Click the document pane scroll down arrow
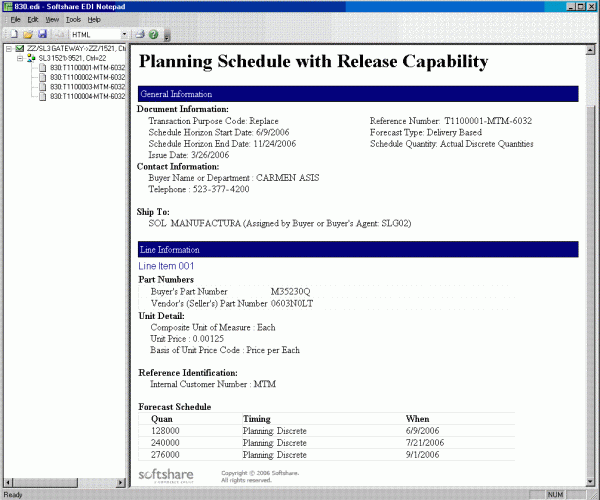The height and width of the screenshot is (500, 600). tap(590, 482)
